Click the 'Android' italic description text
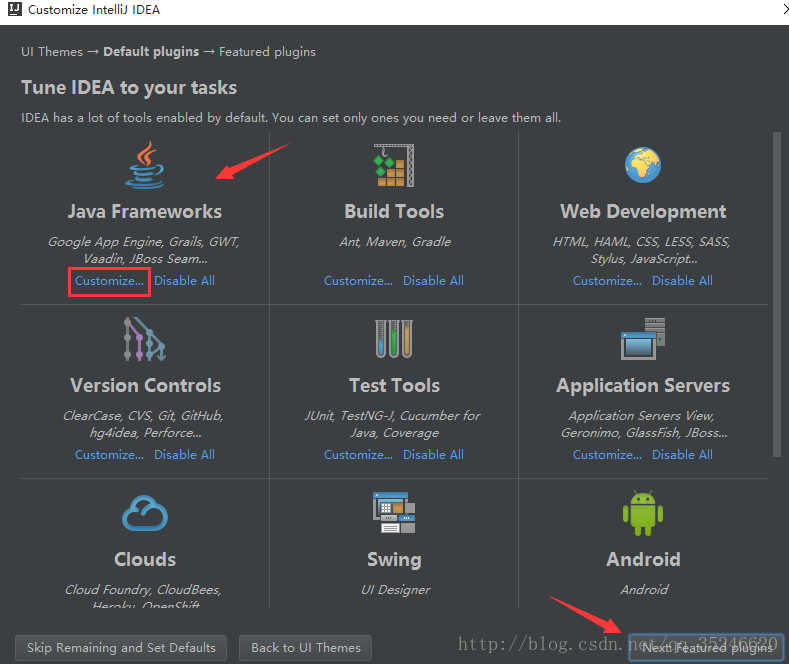This screenshot has width=789, height=664. click(644, 590)
